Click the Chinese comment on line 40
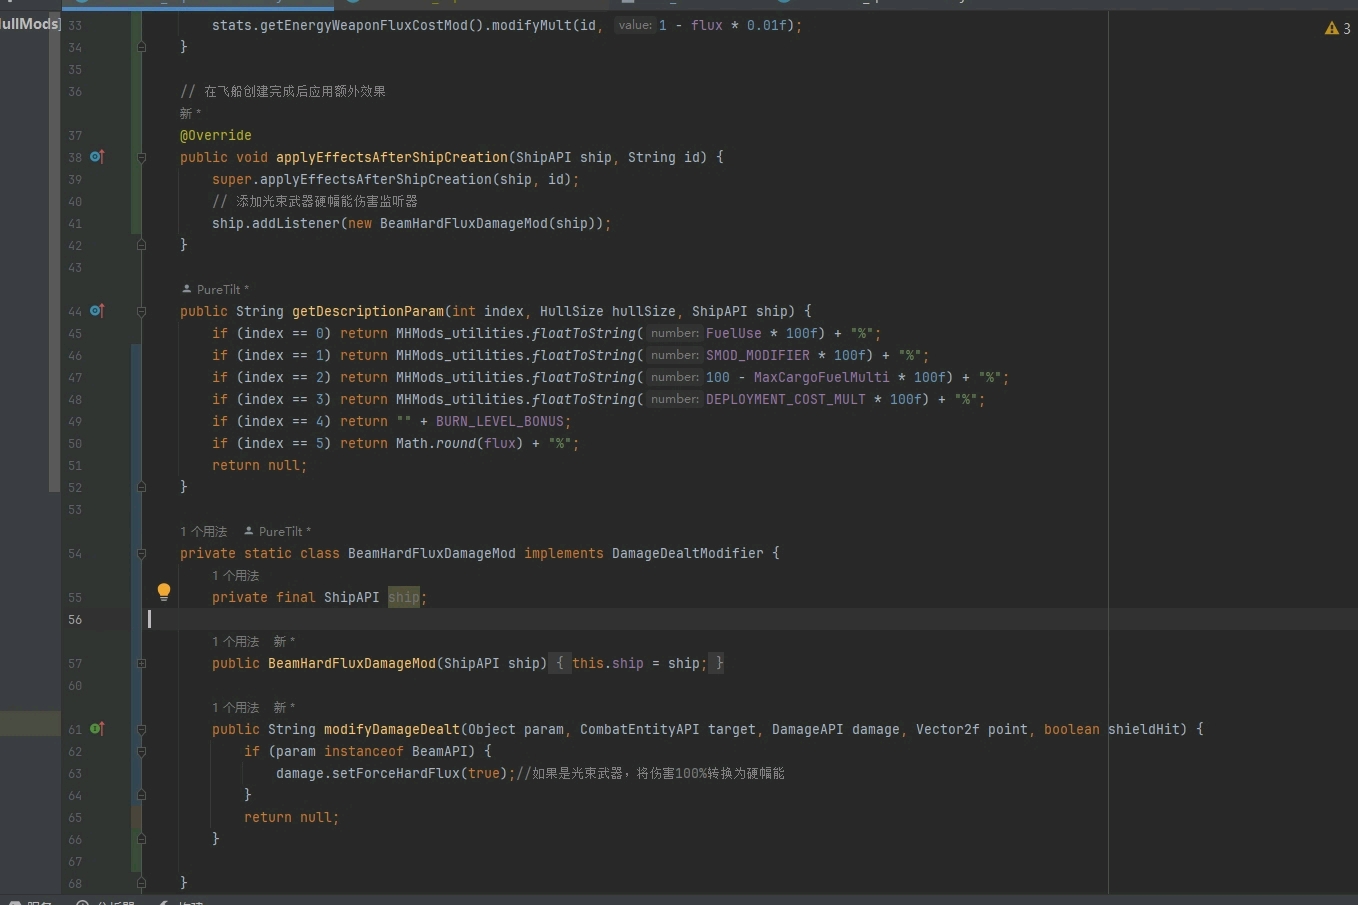Viewport: 1358px width, 905px height. tap(315, 201)
